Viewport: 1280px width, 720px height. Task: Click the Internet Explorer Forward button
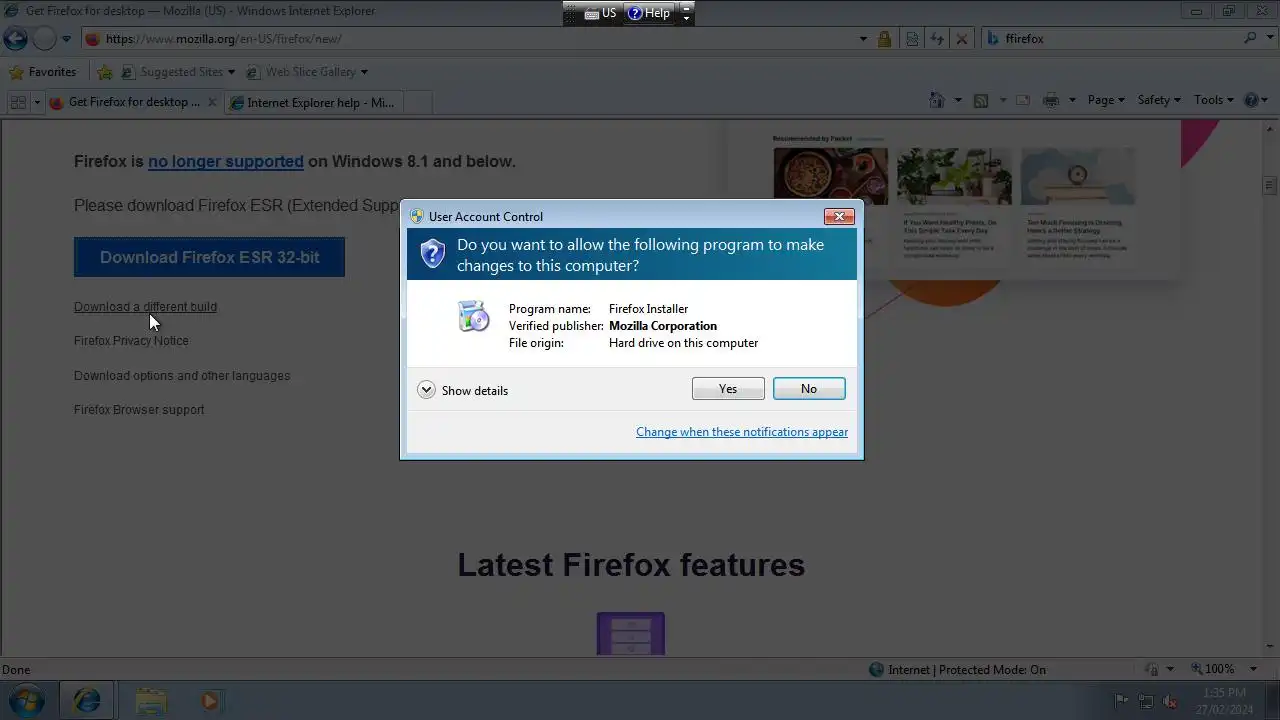45,39
